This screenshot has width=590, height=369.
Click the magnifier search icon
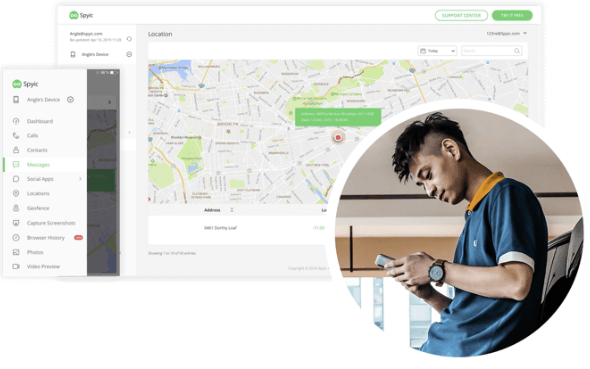(x=517, y=51)
